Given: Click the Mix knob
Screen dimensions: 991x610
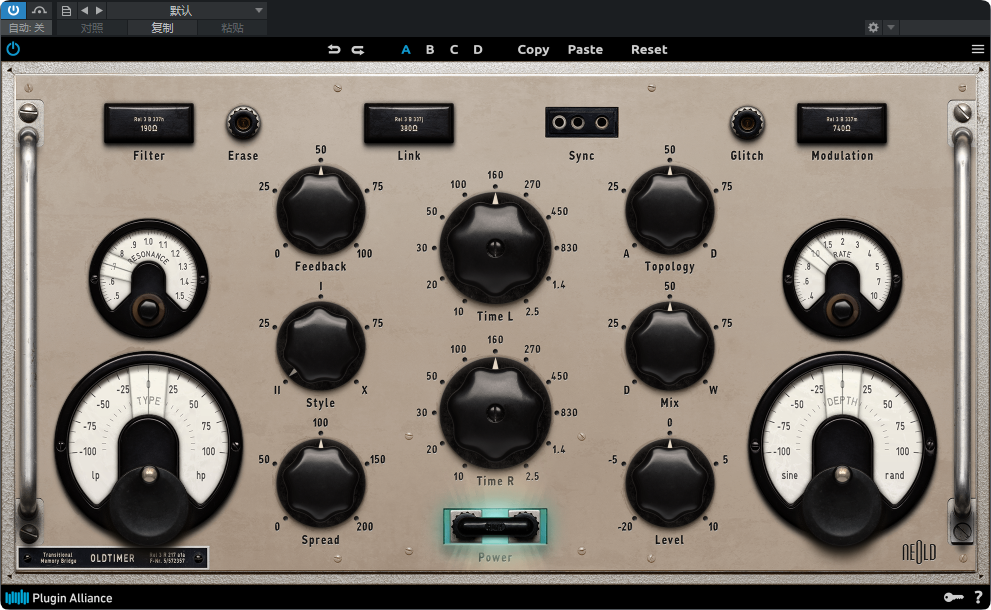Looking at the screenshot, I should [670, 346].
